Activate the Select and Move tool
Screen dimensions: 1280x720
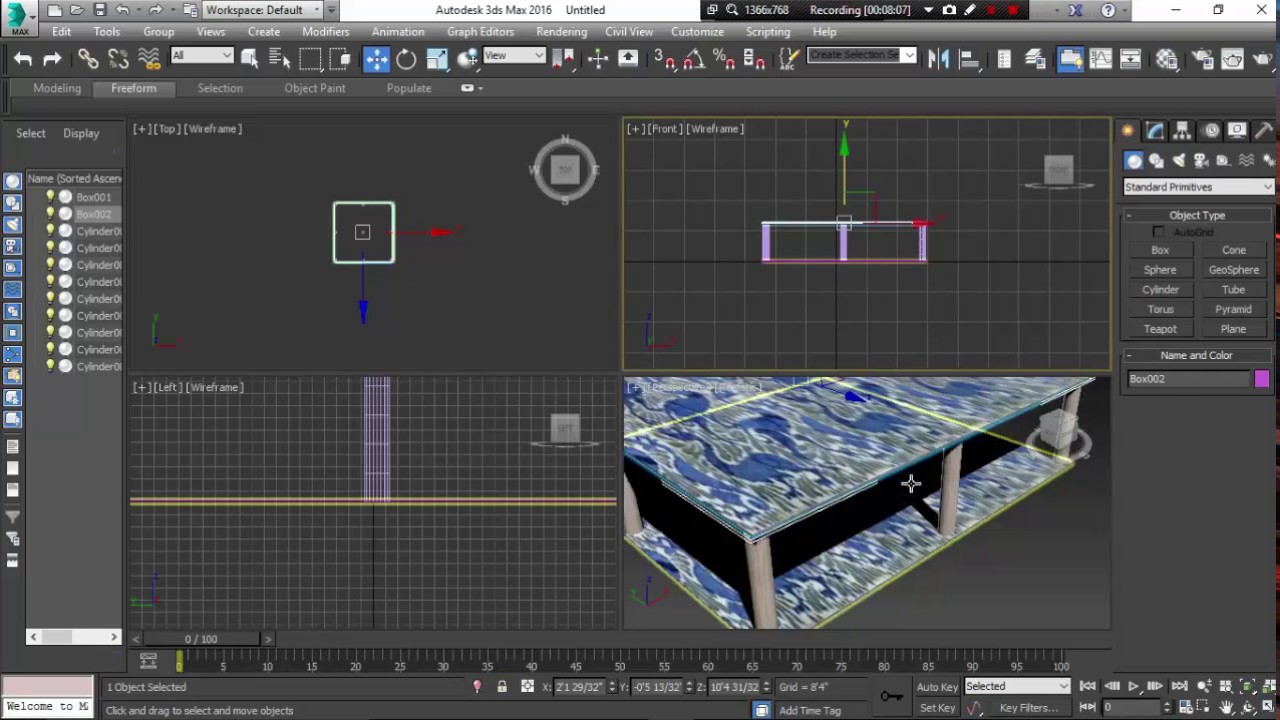coord(376,59)
